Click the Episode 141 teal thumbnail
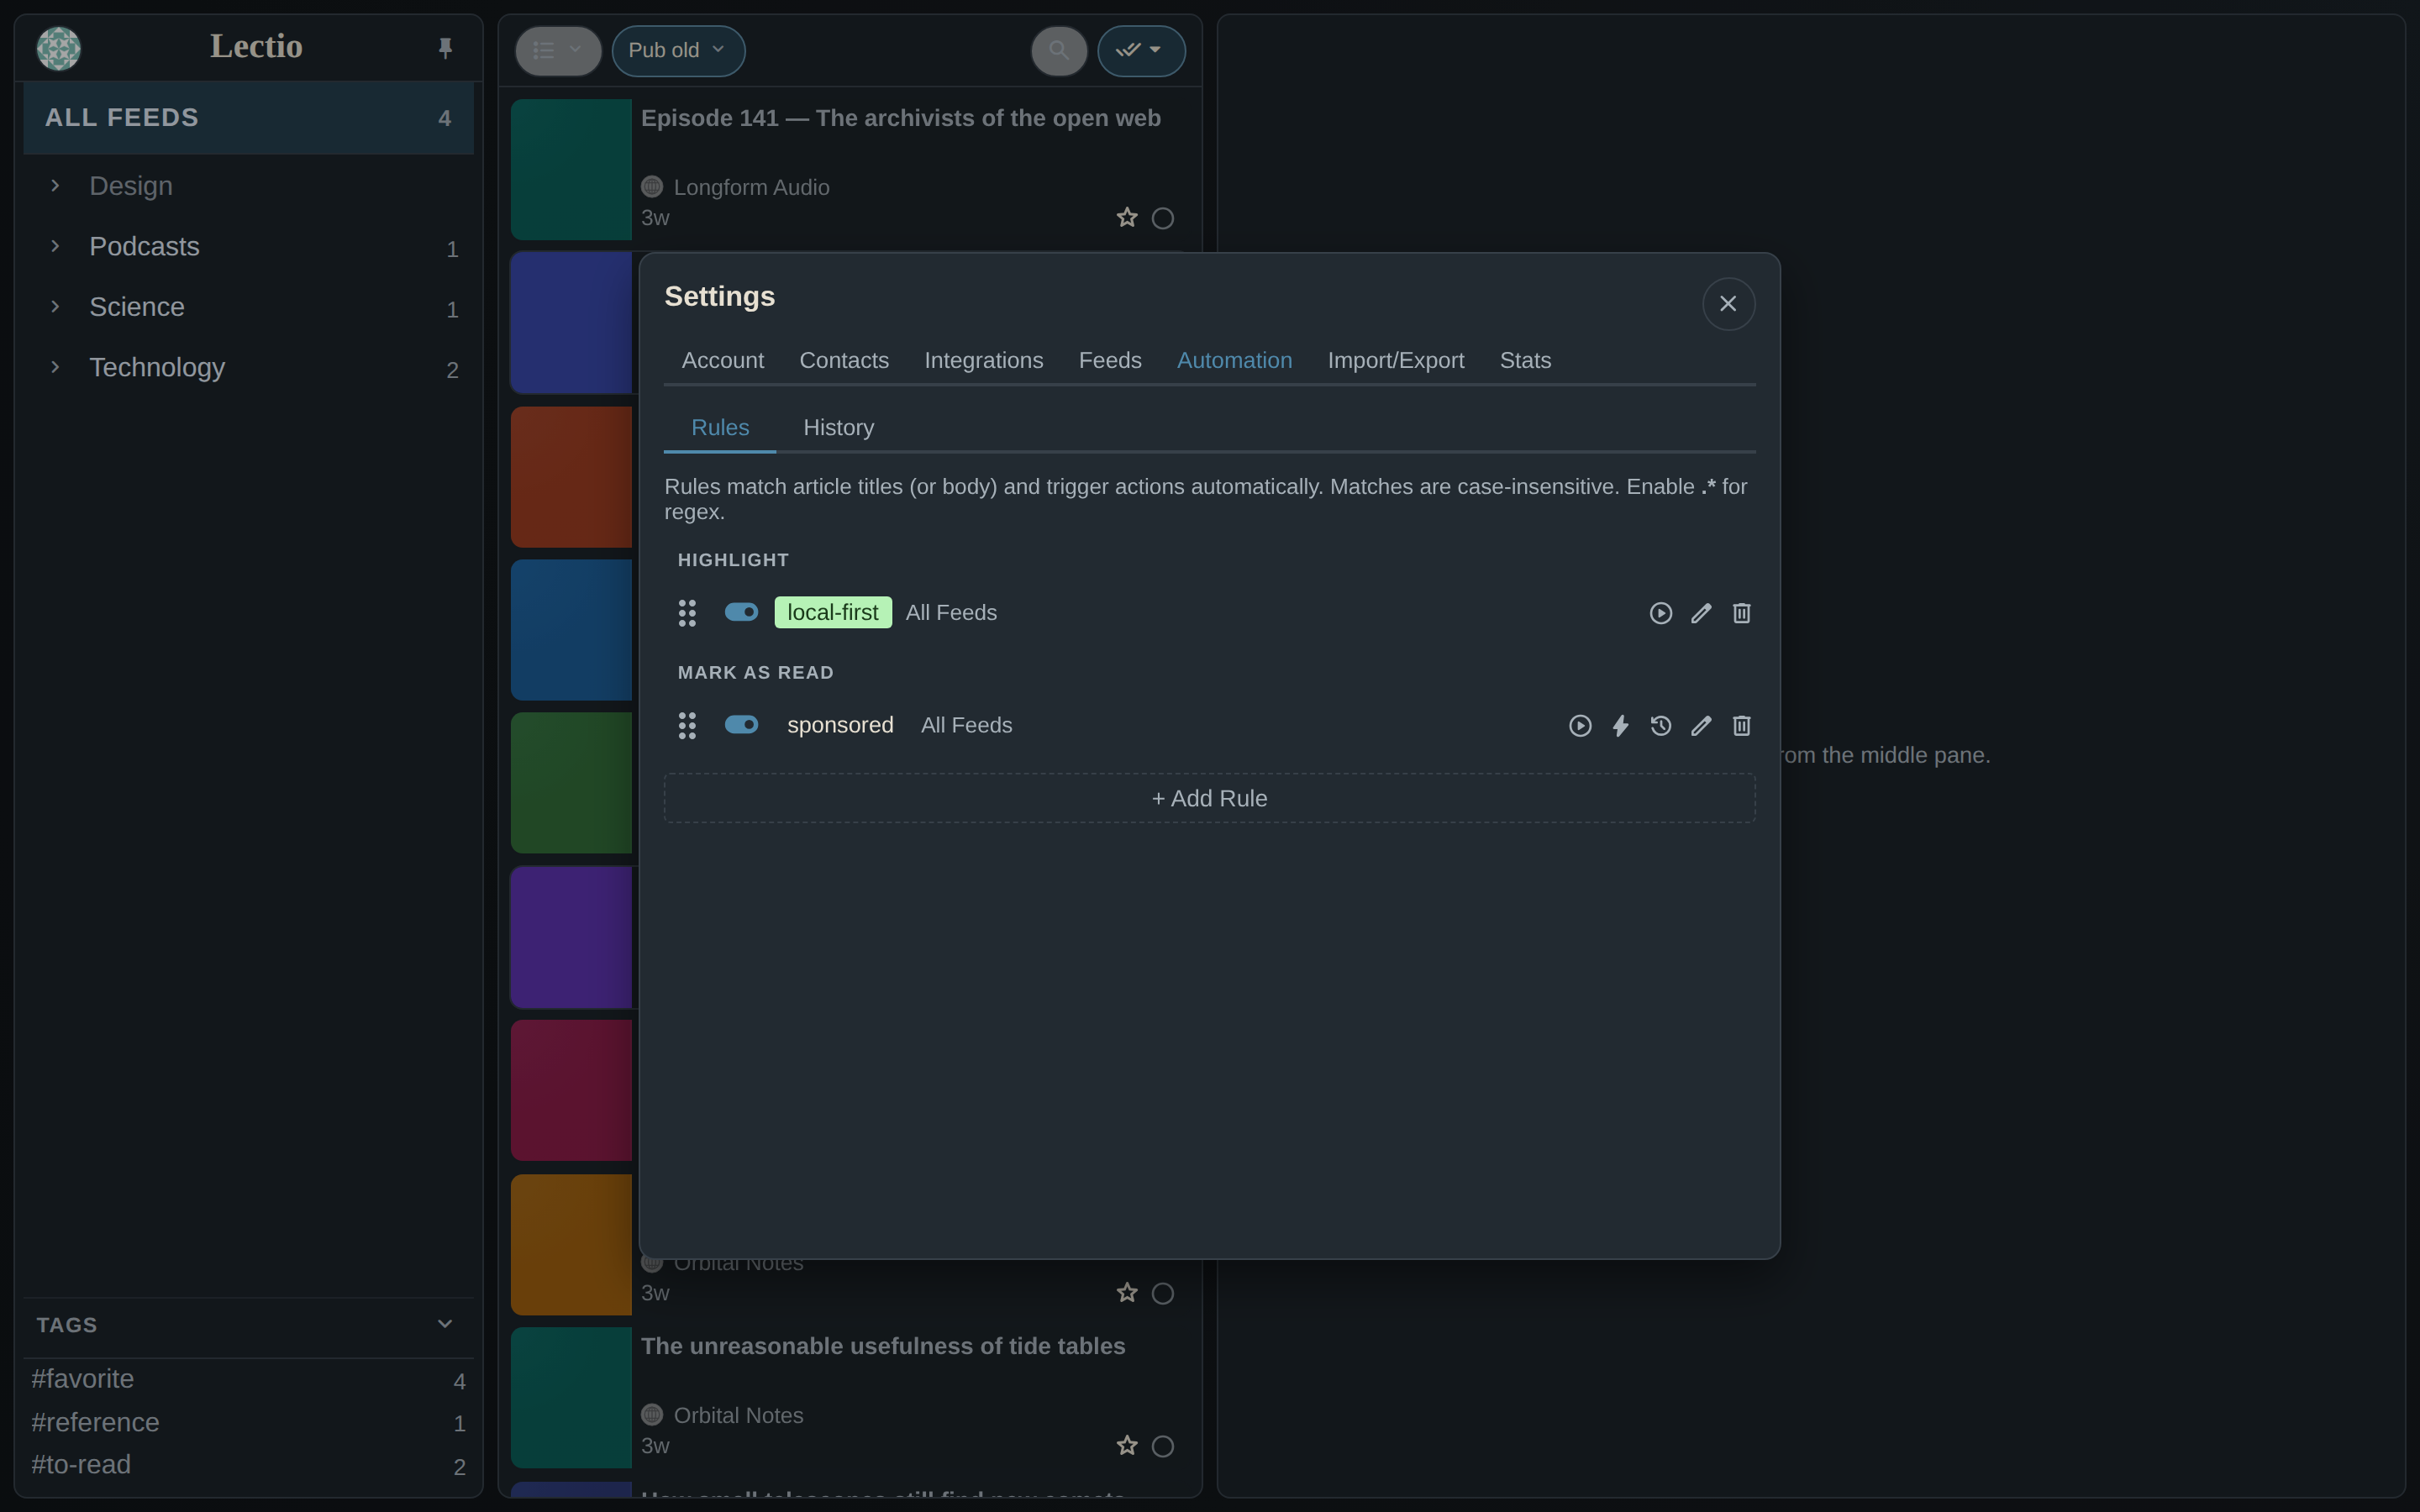Viewport: 2420px width, 1512px height. pos(571,169)
